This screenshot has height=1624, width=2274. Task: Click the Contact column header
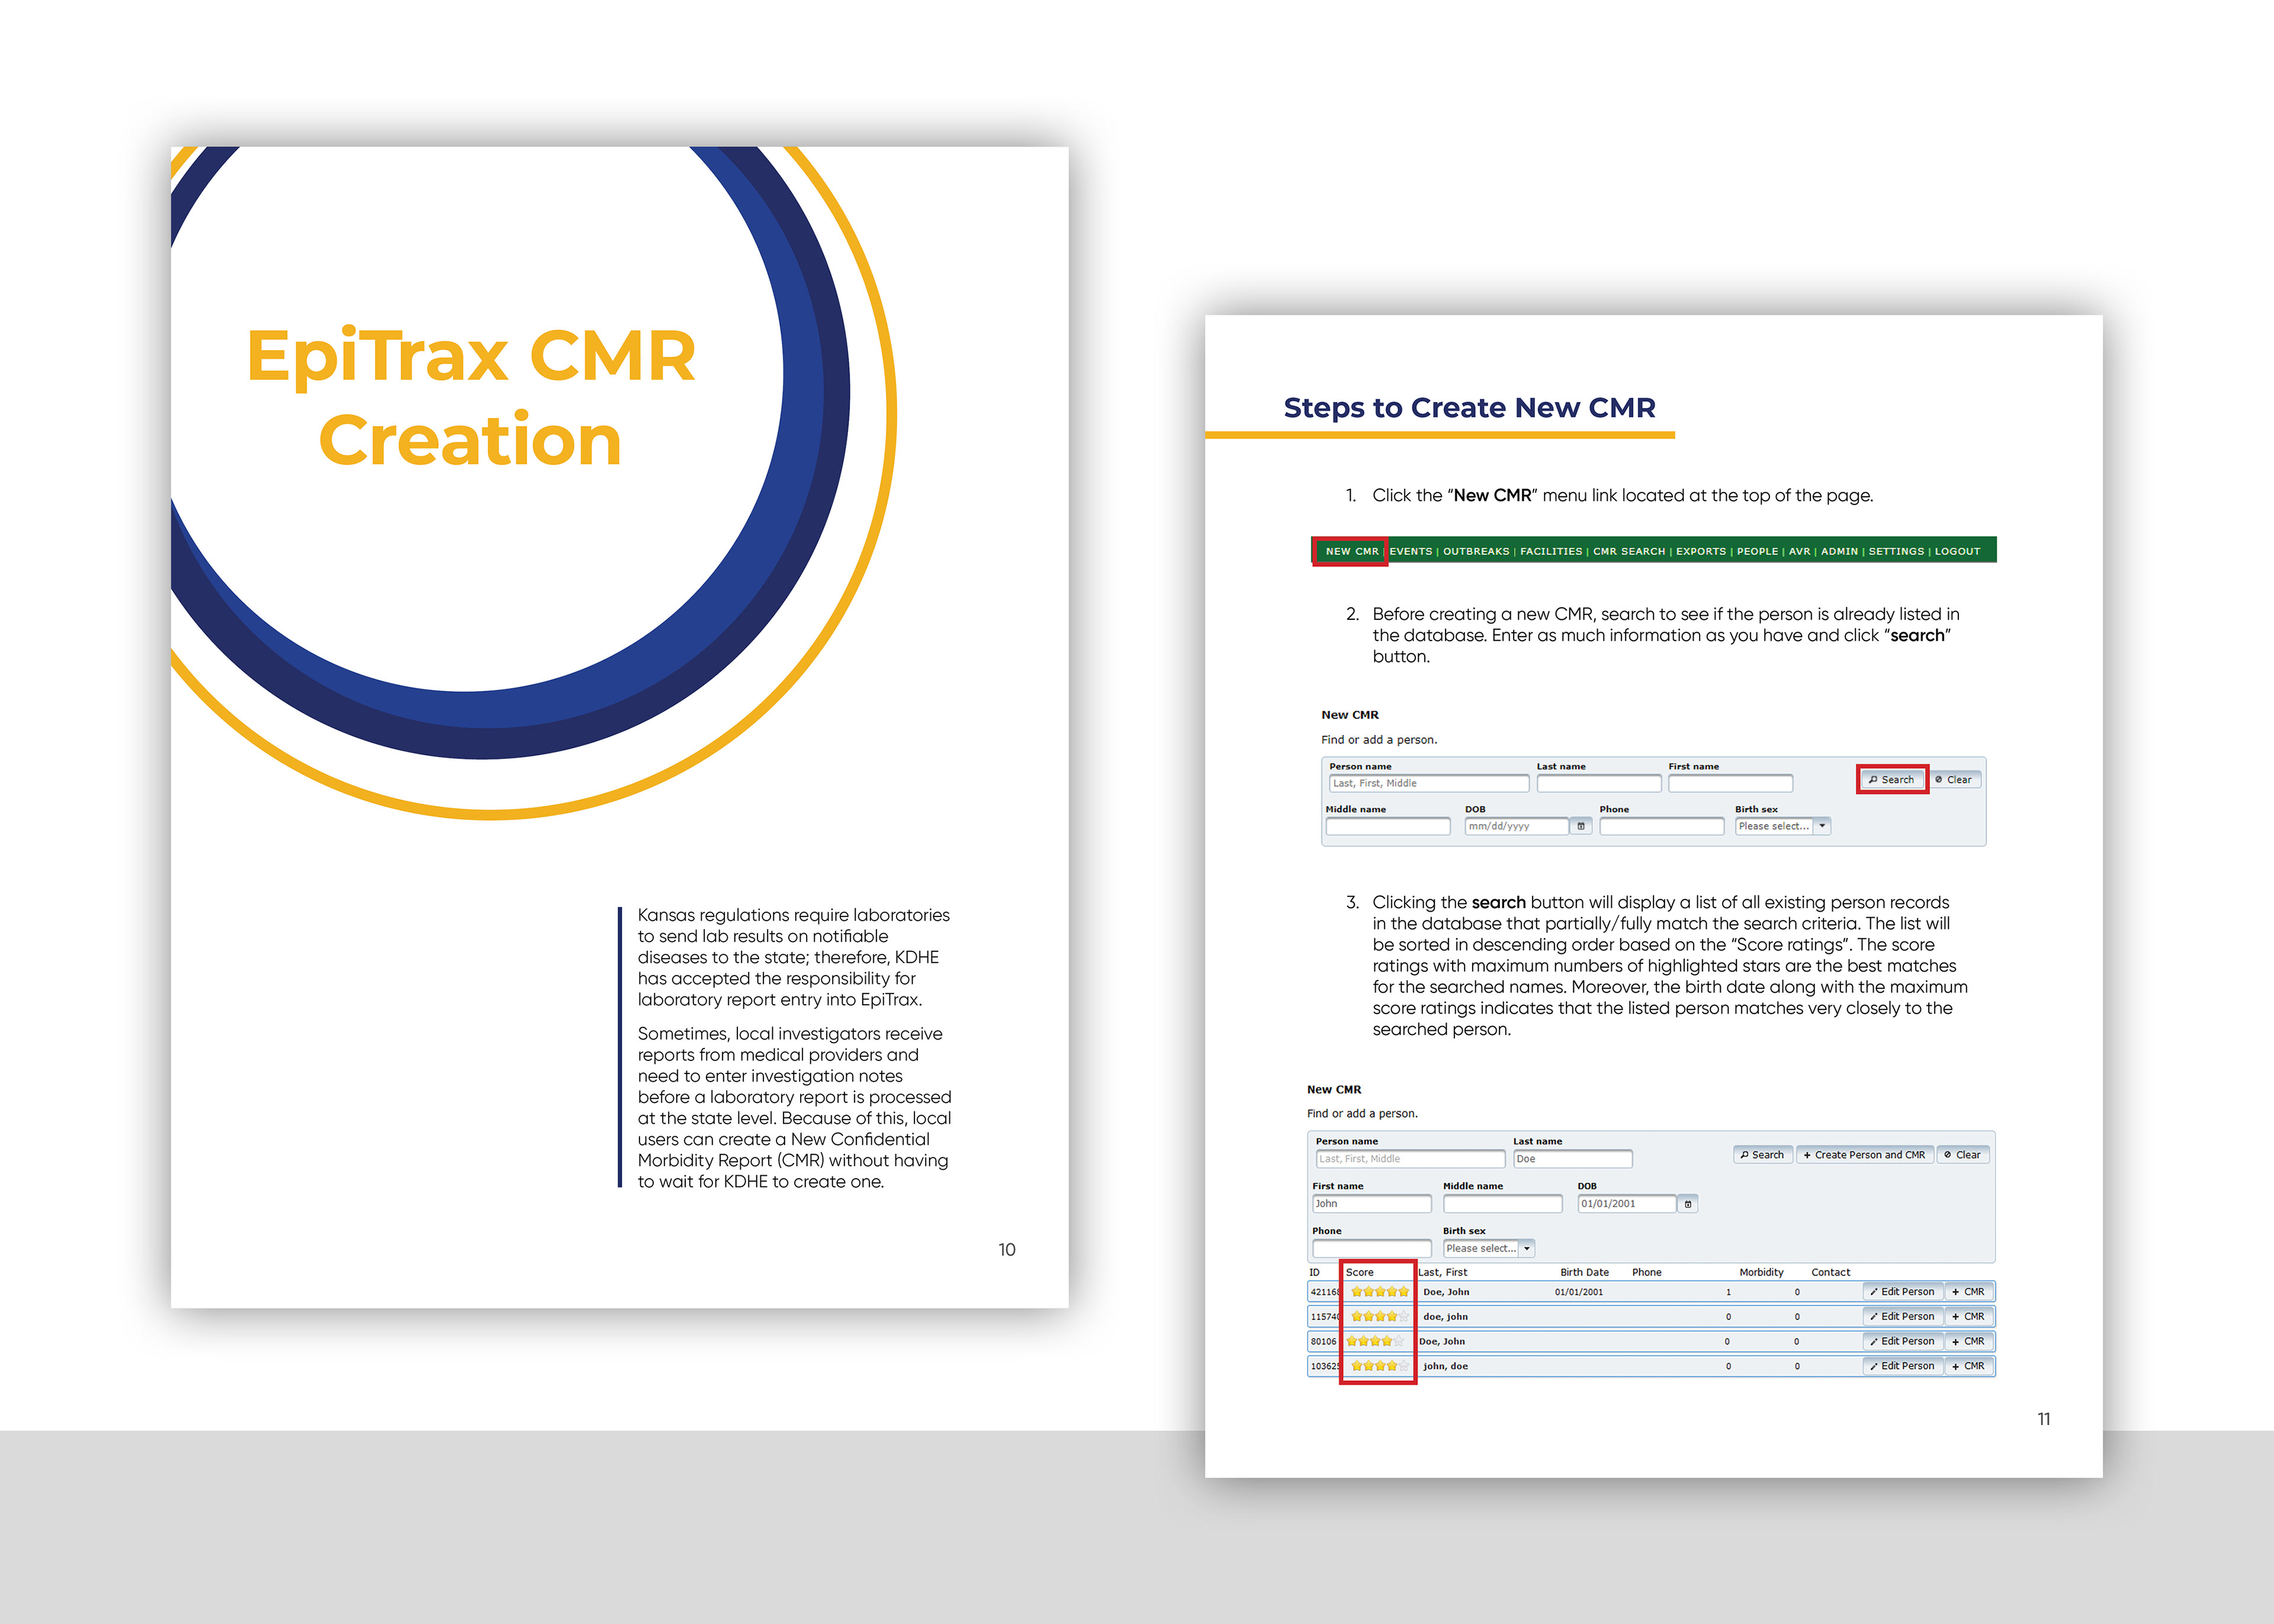coord(1830,1273)
